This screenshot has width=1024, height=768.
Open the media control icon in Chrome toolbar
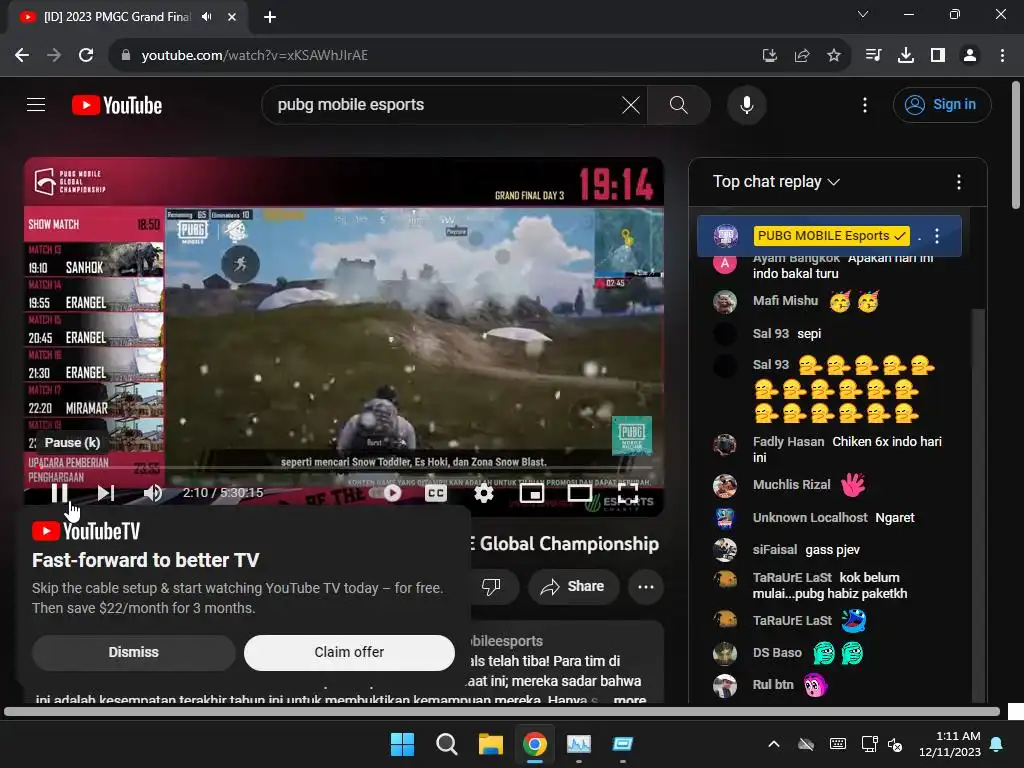pyautogui.click(x=873, y=55)
